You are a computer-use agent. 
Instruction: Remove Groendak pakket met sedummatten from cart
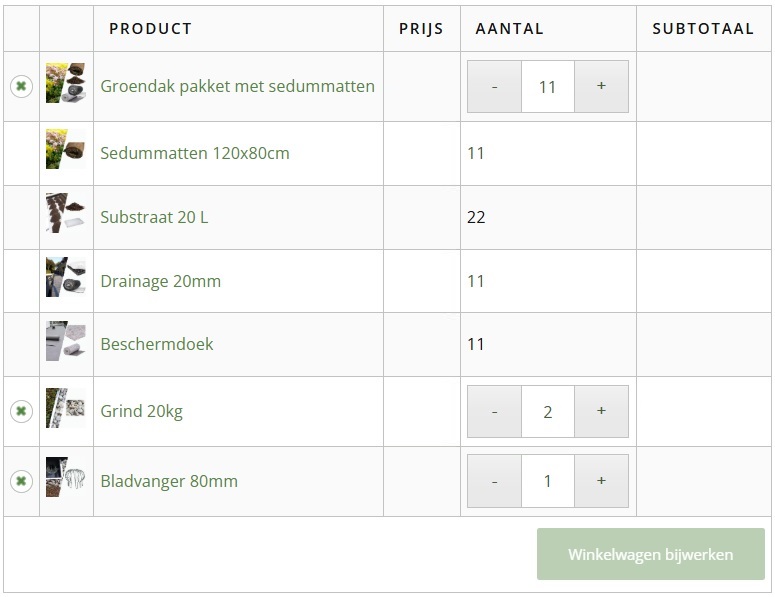21,86
